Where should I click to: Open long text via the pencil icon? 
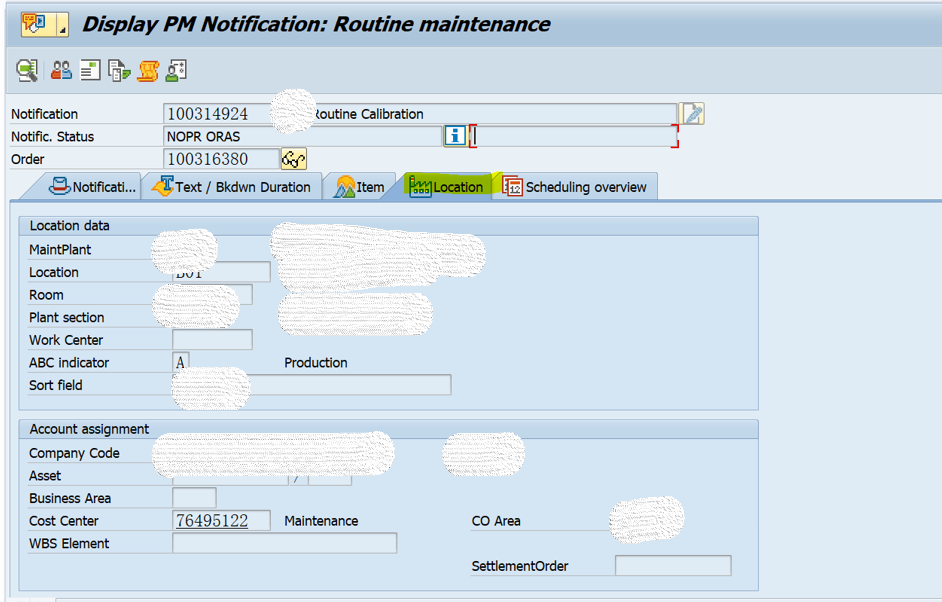(x=691, y=114)
